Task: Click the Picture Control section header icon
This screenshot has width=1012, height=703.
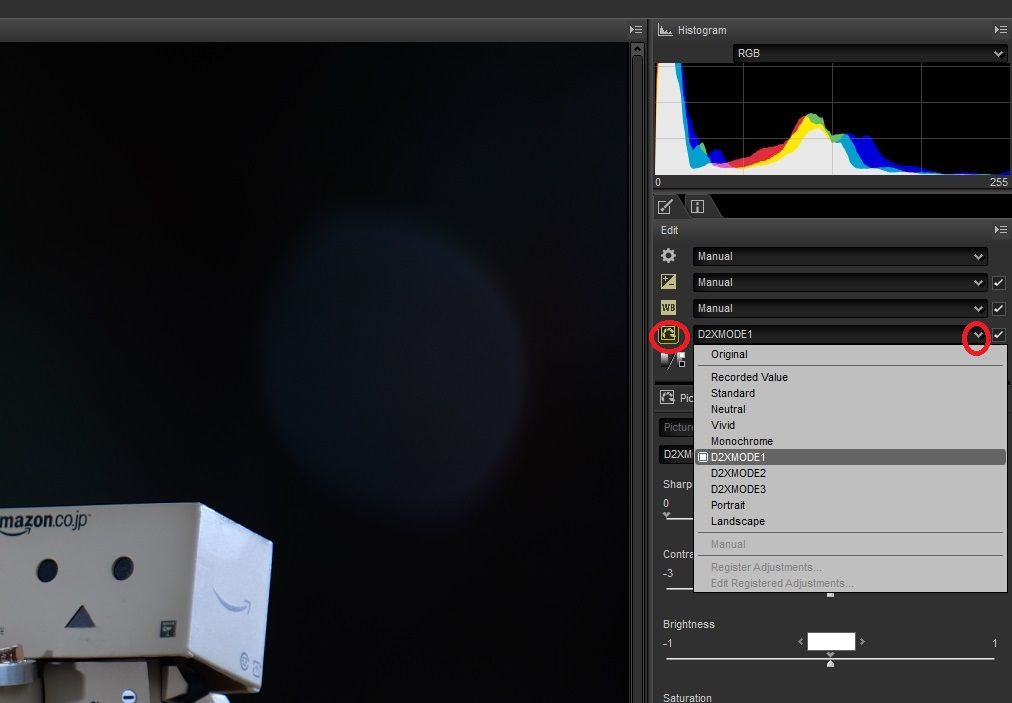Action: click(667, 398)
